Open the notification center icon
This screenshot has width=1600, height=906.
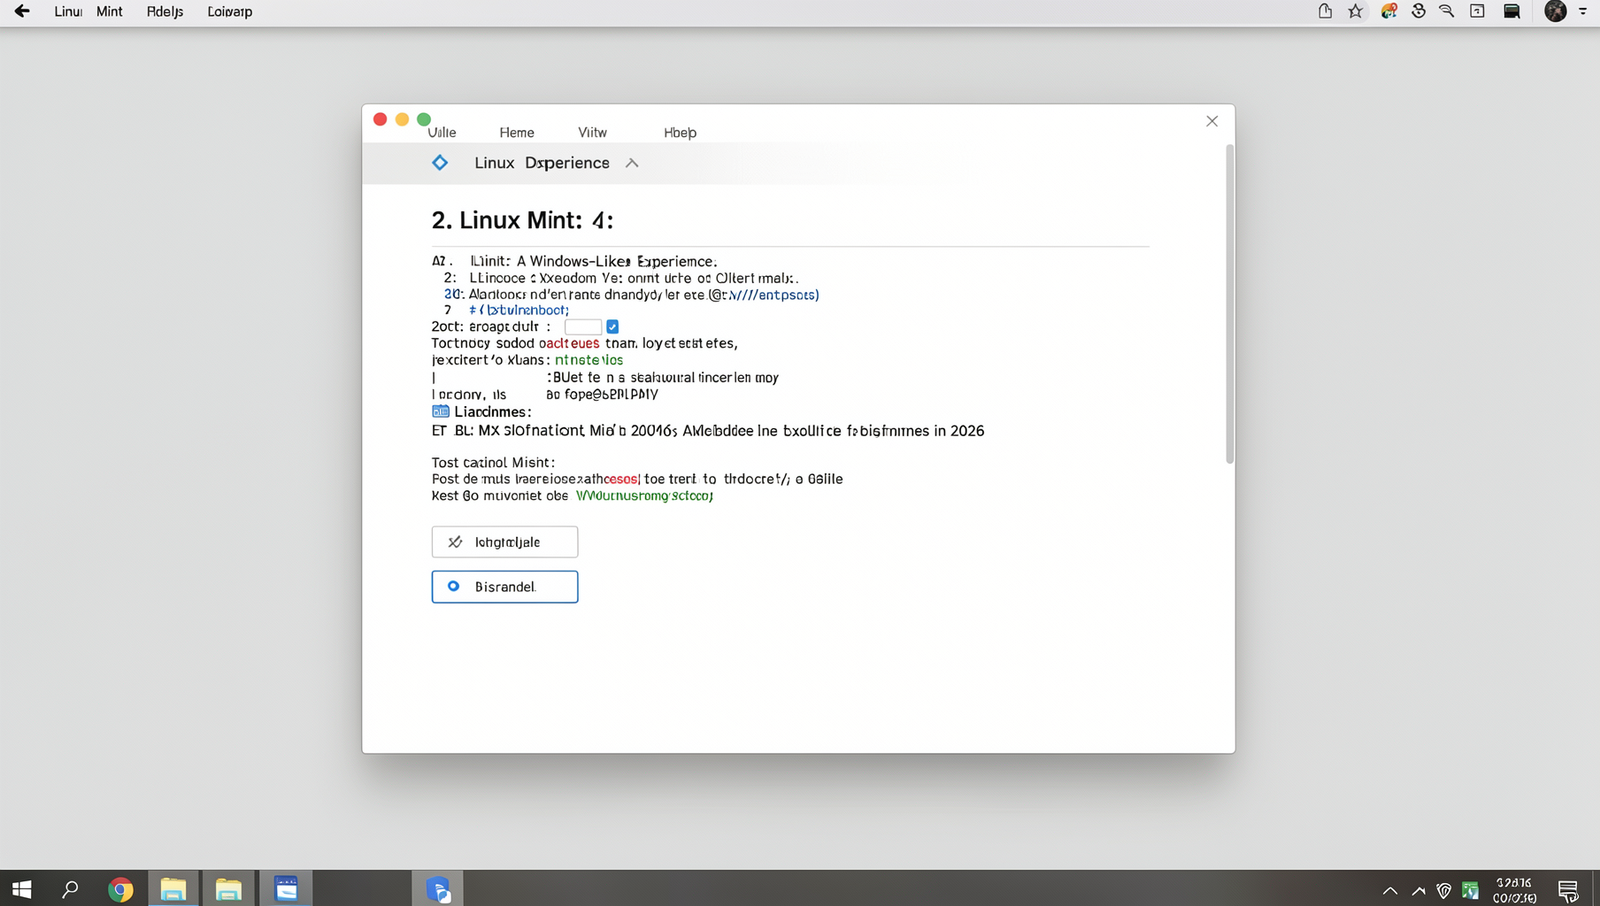pos(1568,890)
